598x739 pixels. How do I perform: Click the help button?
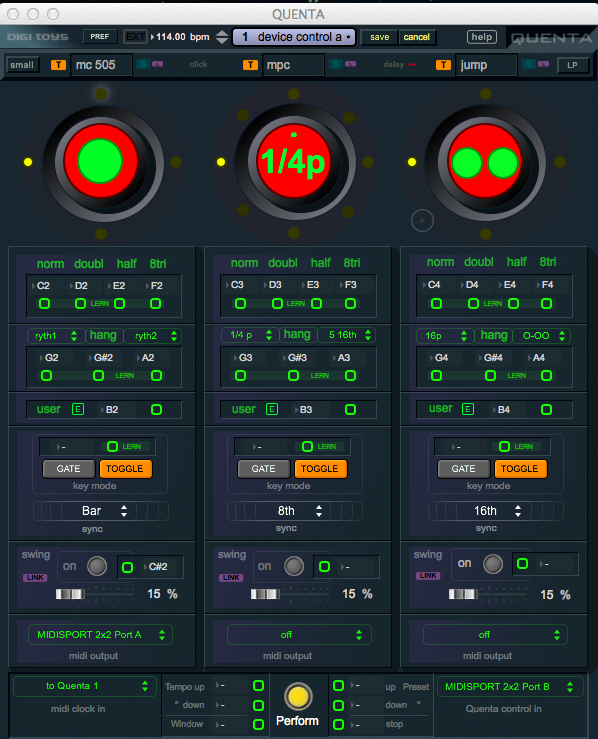482,37
